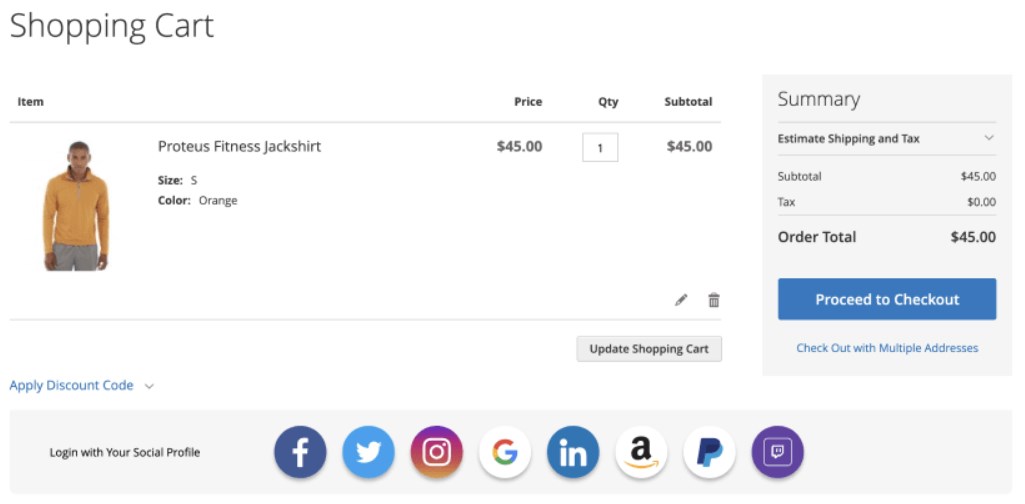Click the orange jackshirt product thumbnail

point(75,206)
